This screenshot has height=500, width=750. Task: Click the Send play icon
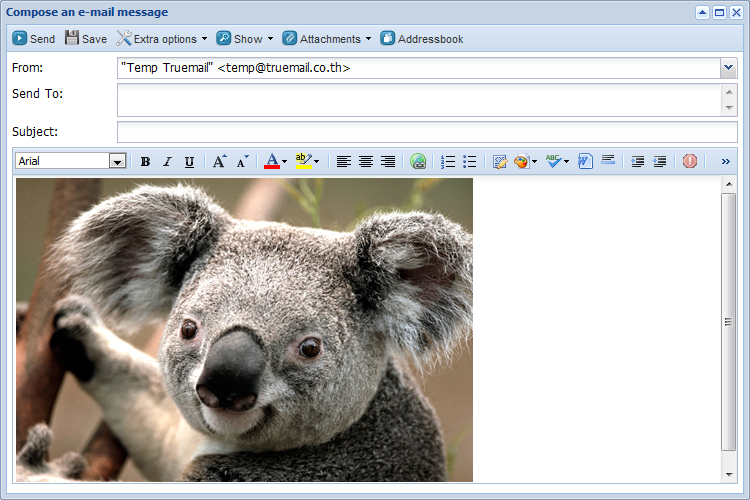pos(20,38)
